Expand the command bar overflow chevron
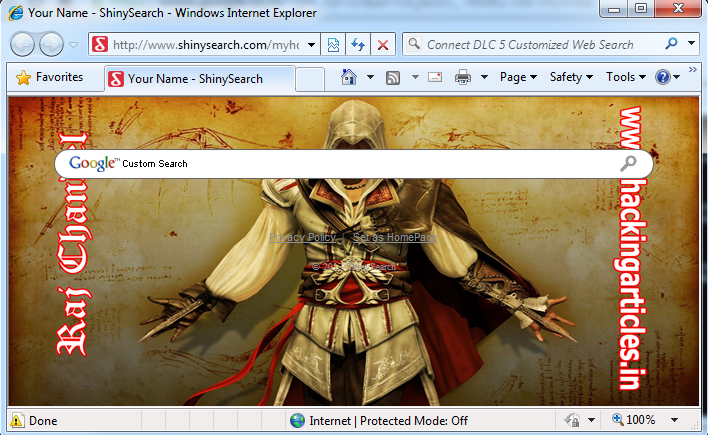 693,70
